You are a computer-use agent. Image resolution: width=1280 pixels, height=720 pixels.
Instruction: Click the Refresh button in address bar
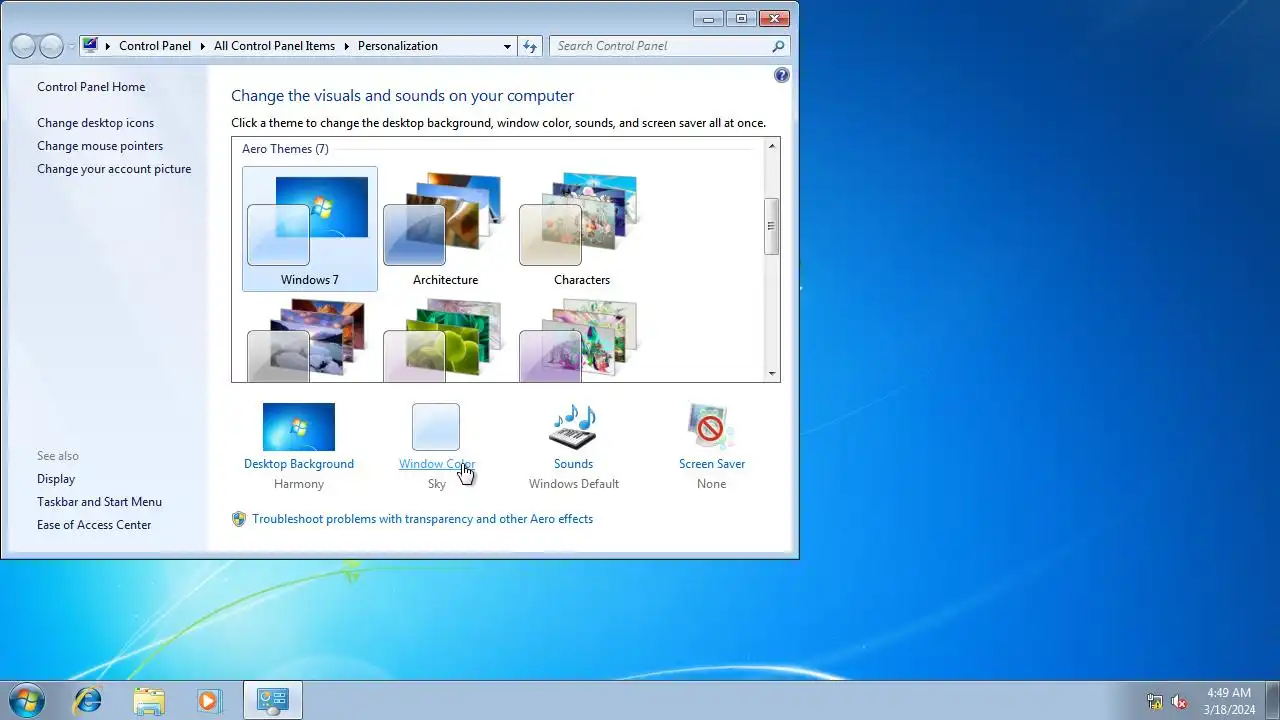click(530, 46)
